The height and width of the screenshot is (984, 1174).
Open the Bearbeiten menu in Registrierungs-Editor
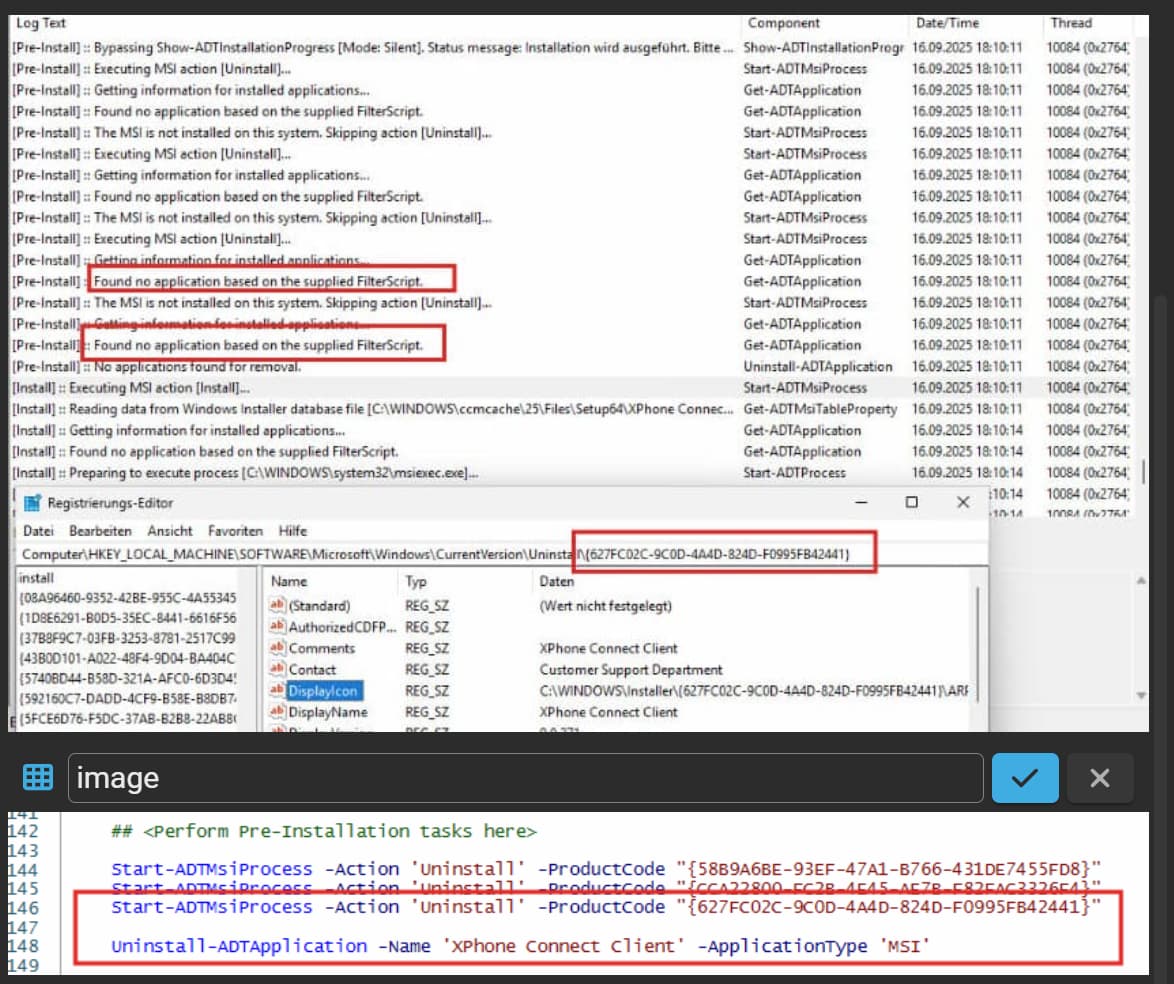[100, 531]
